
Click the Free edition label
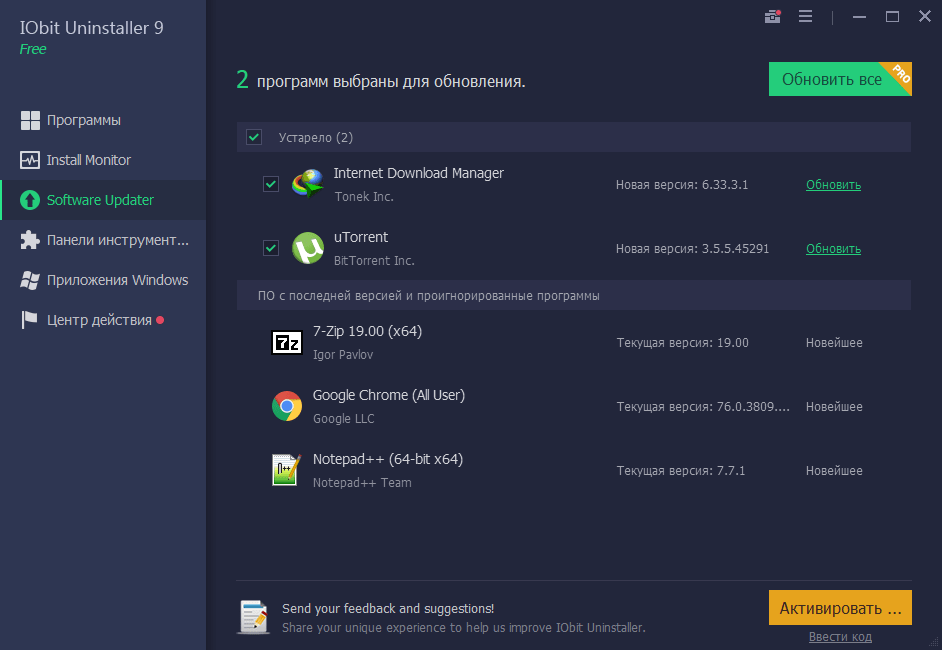point(32,49)
